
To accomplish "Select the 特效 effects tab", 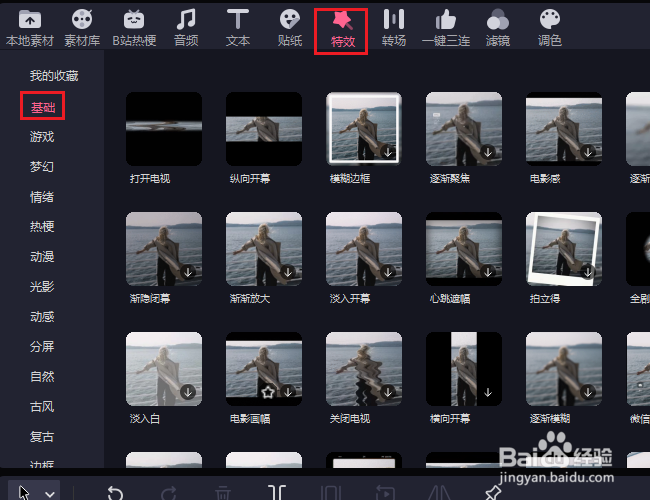I will tap(341, 31).
